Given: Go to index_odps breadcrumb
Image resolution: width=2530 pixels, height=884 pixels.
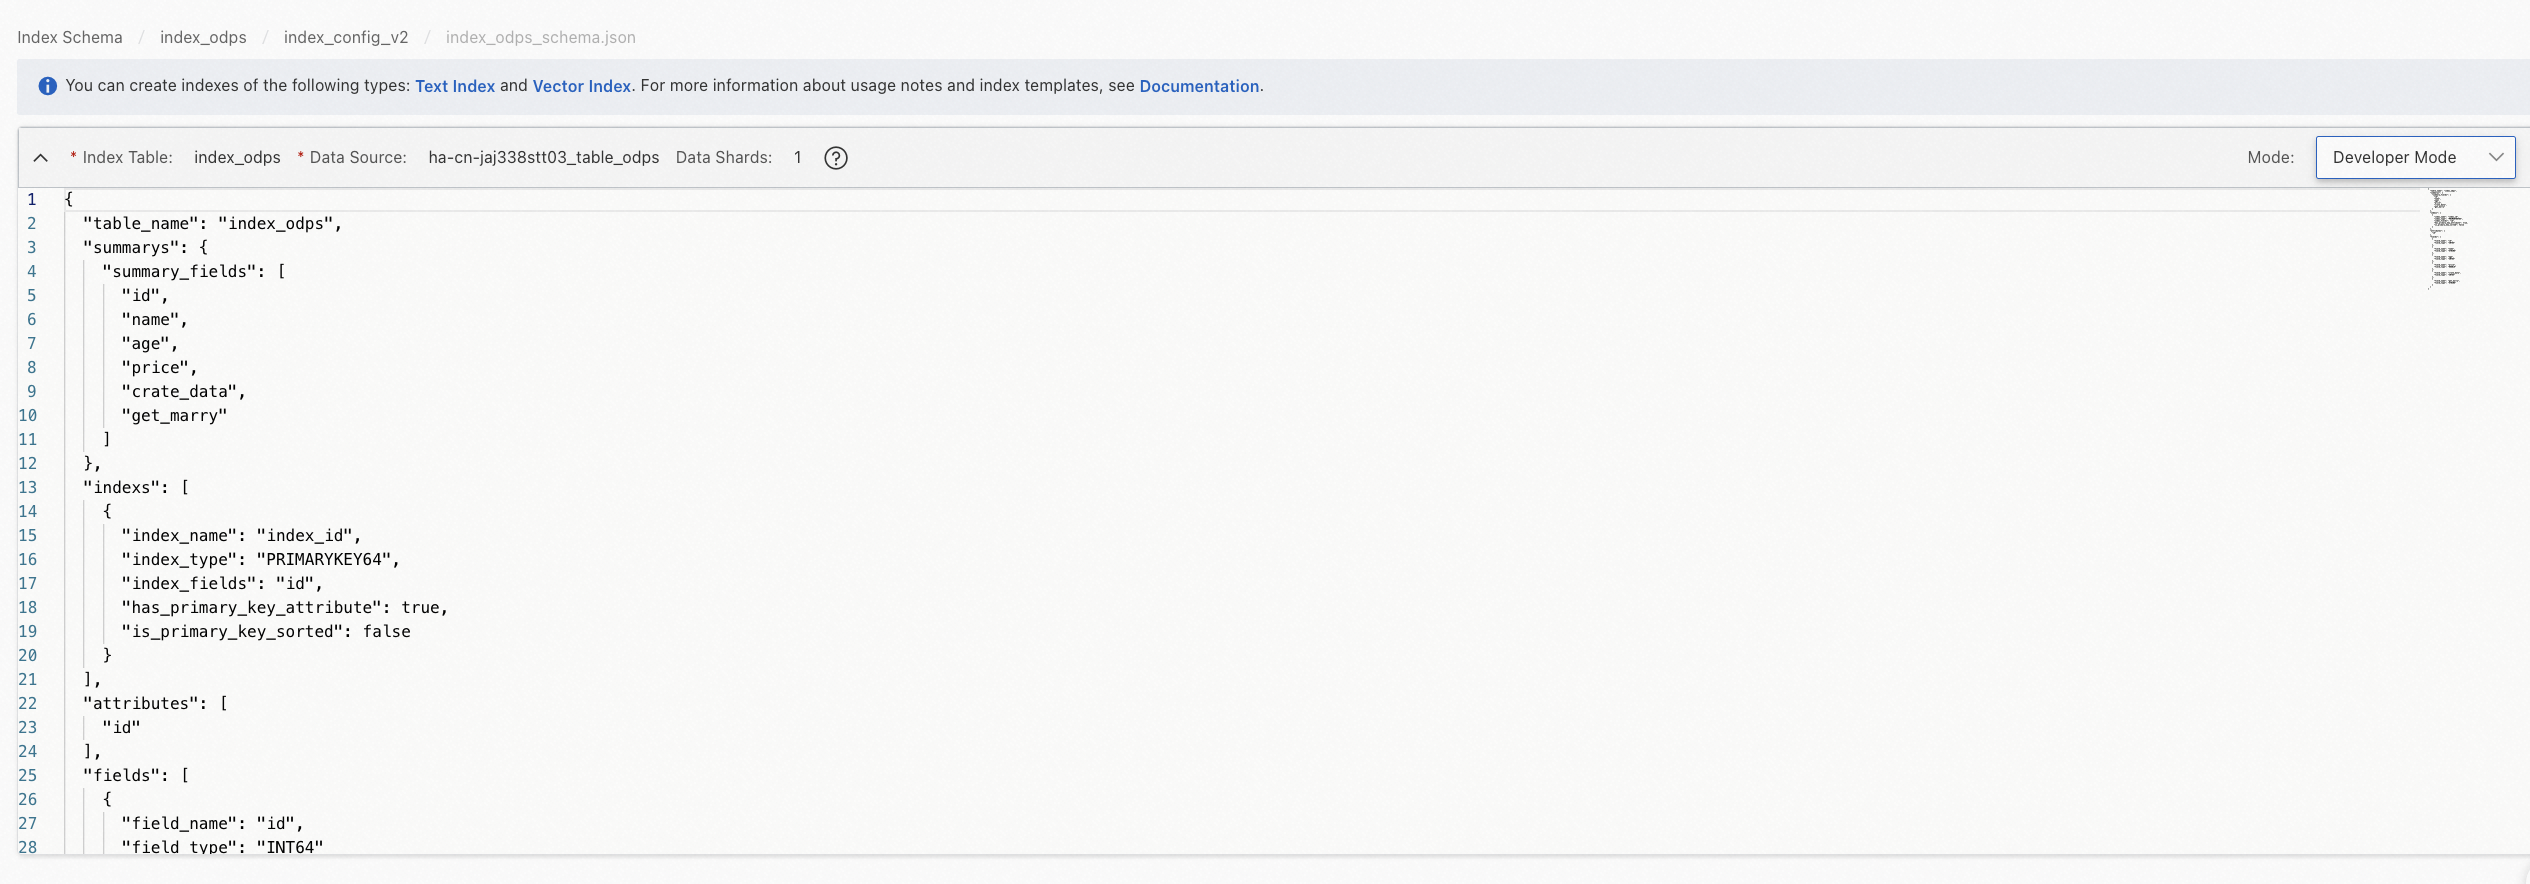Looking at the screenshot, I should coord(203,37).
